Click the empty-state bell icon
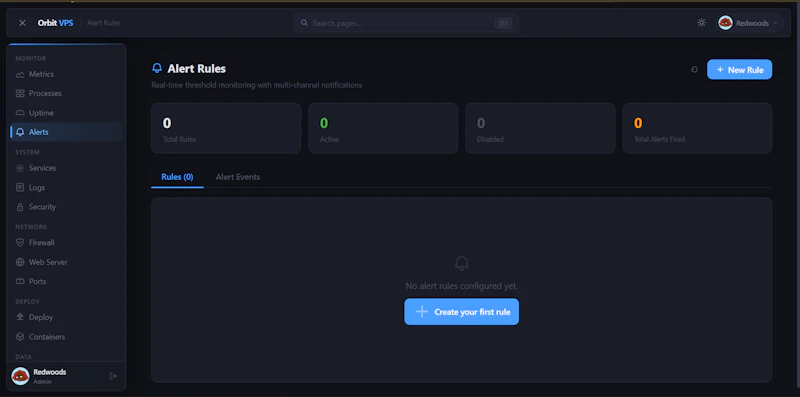The width and height of the screenshot is (800, 397). 461,264
